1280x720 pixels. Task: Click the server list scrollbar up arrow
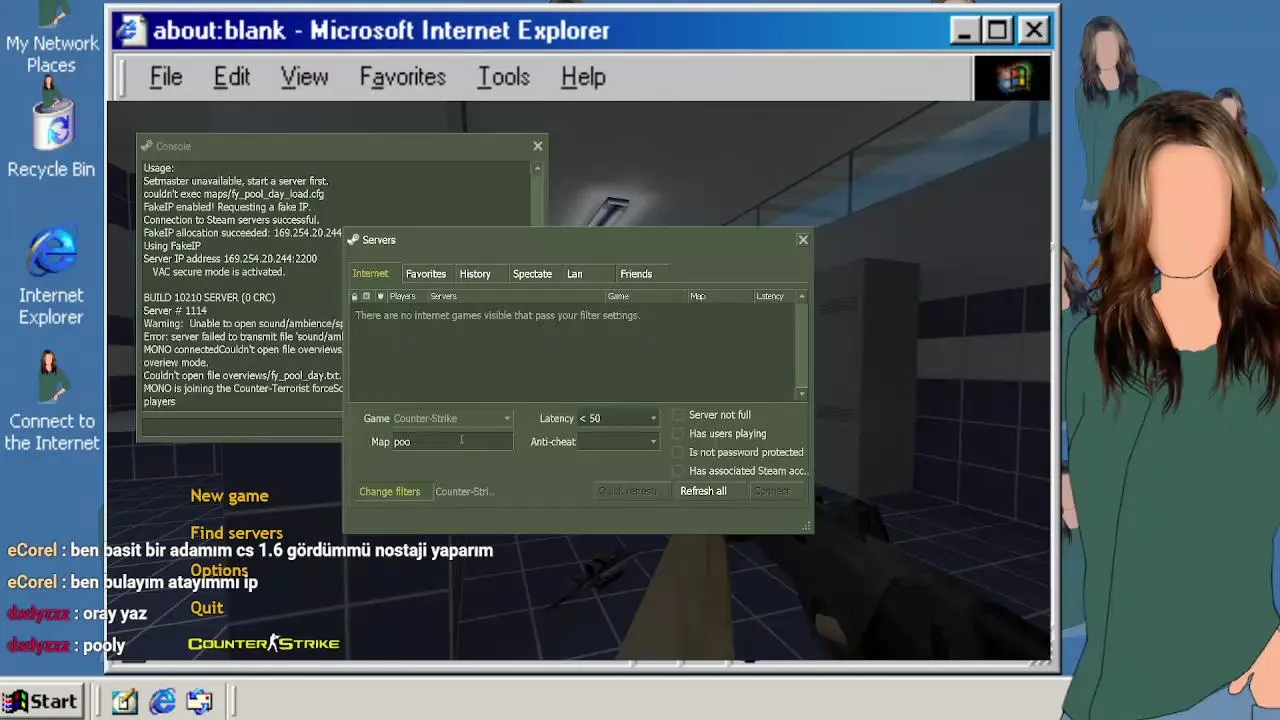(x=801, y=296)
